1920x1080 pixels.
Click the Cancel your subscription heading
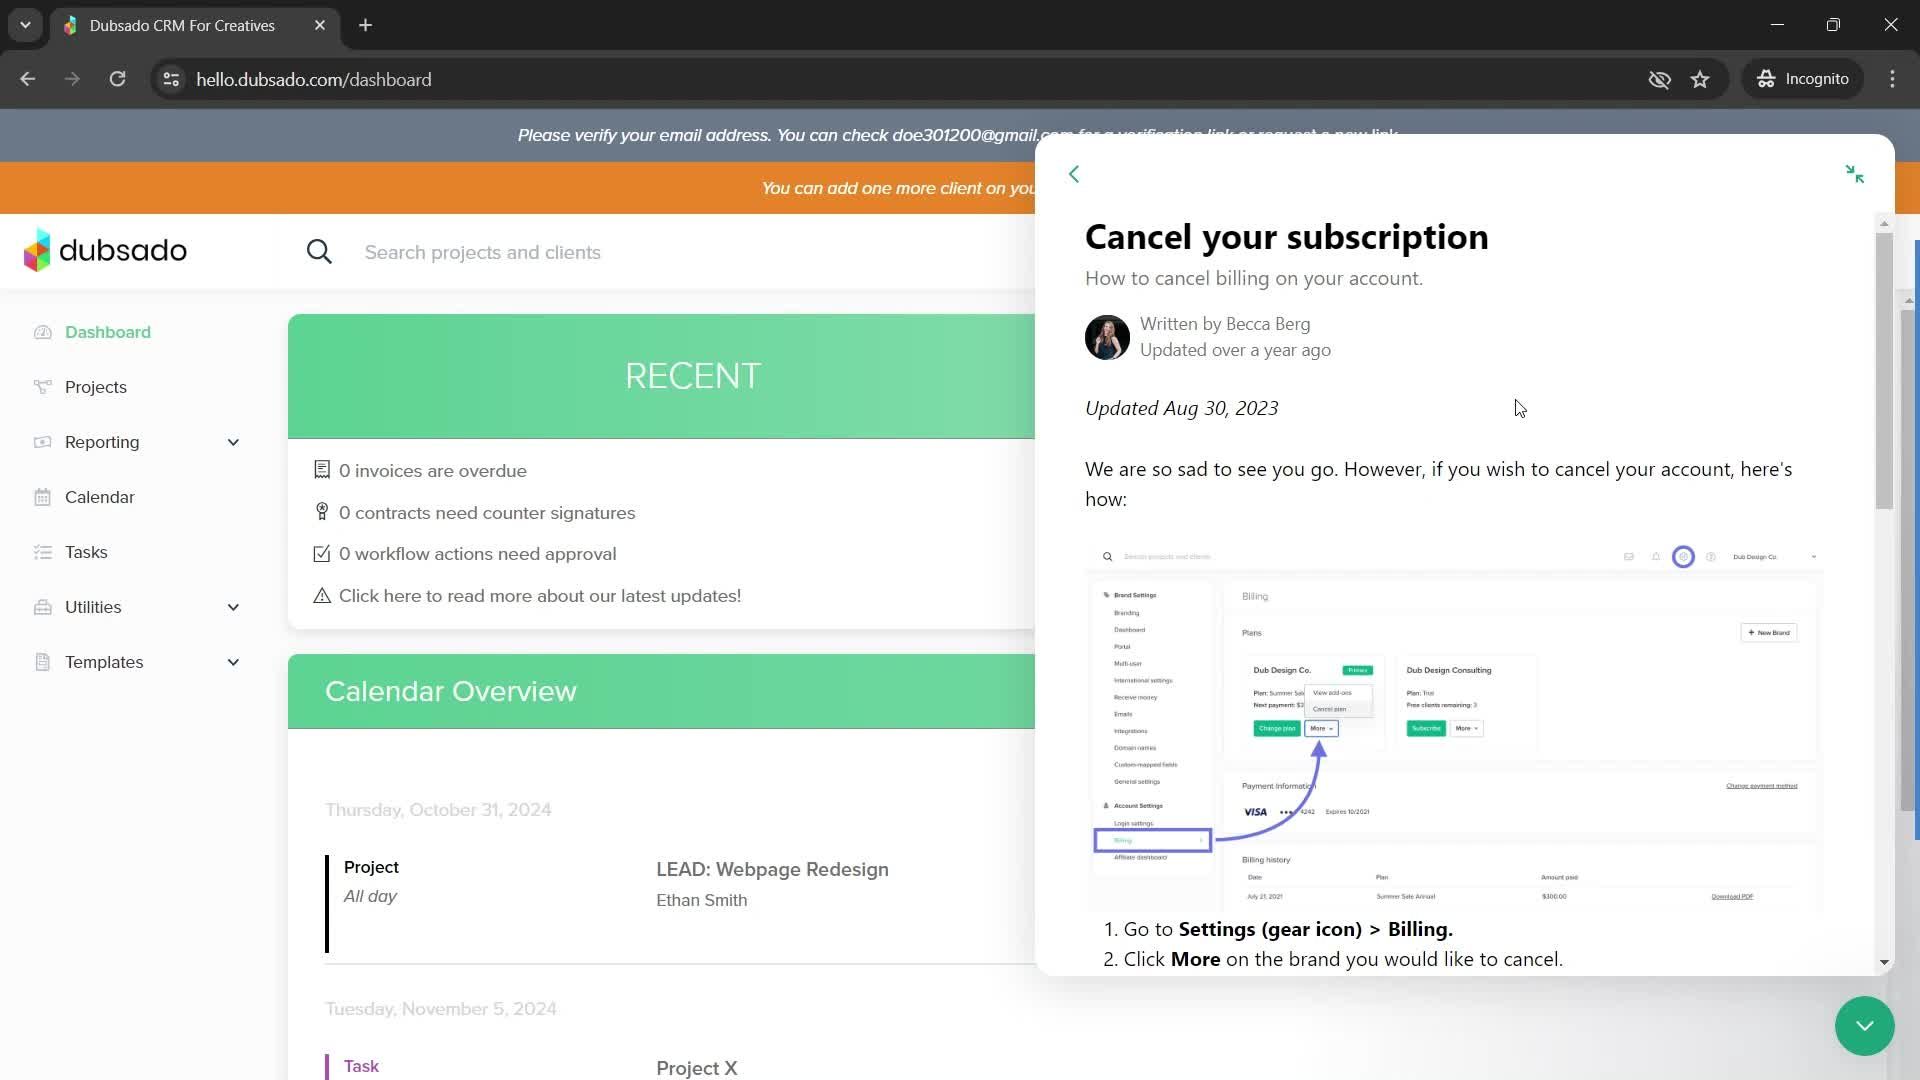(x=1287, y=237)
